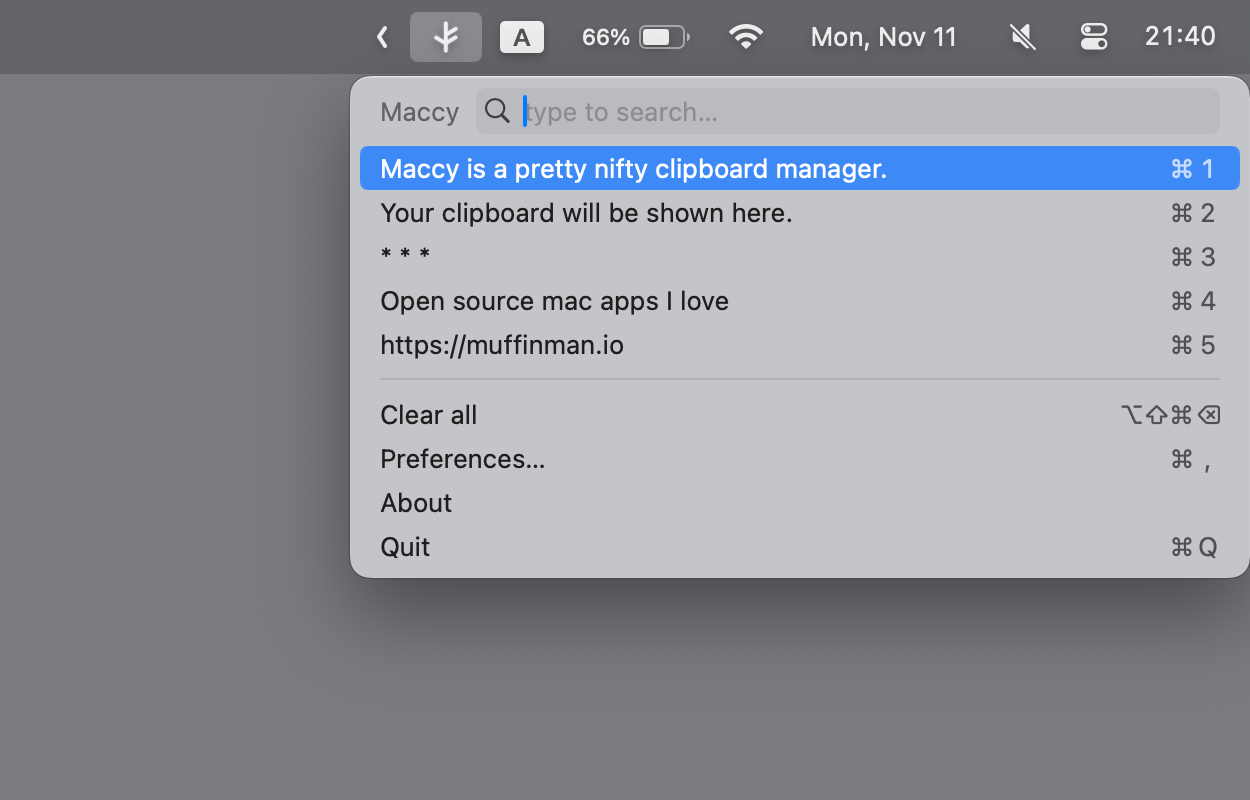This screenshot has width=1250, height=800.
Task: Click the Maccy title label
Action: click(x=419, y=112)
